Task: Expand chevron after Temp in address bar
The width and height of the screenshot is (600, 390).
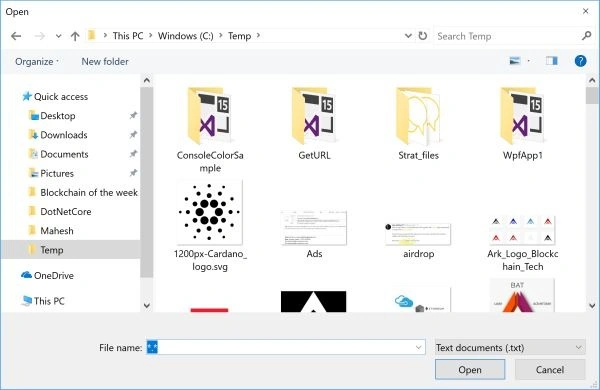Action: [258, 36]
